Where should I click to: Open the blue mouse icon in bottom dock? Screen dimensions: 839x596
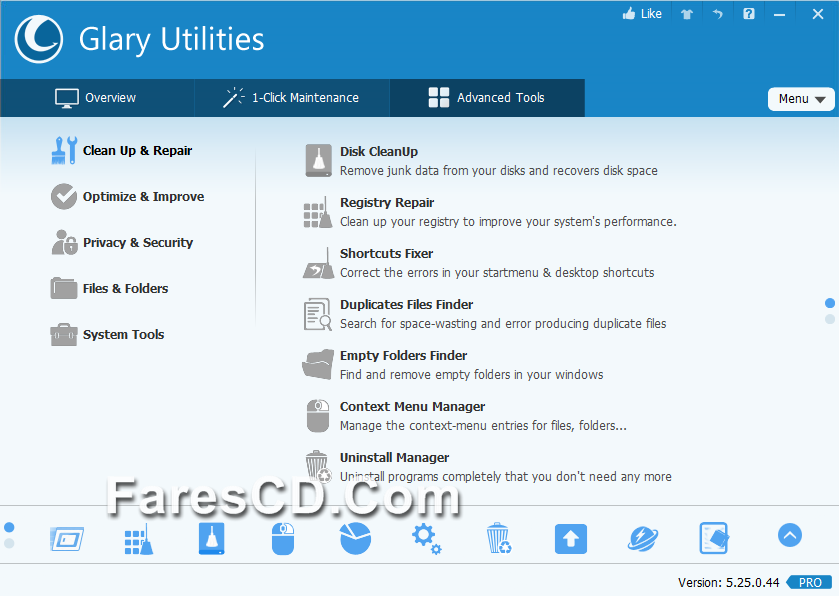coord(283,538)
